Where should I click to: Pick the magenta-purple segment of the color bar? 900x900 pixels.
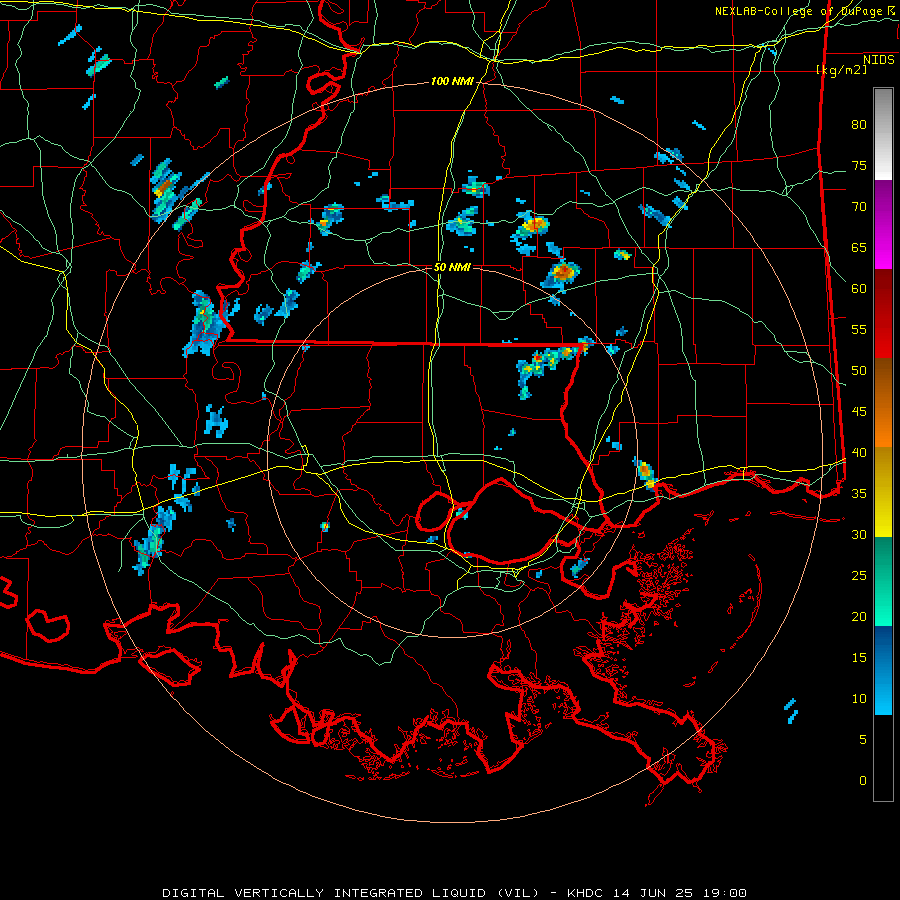pyautogui.click(x=883, y=225)
